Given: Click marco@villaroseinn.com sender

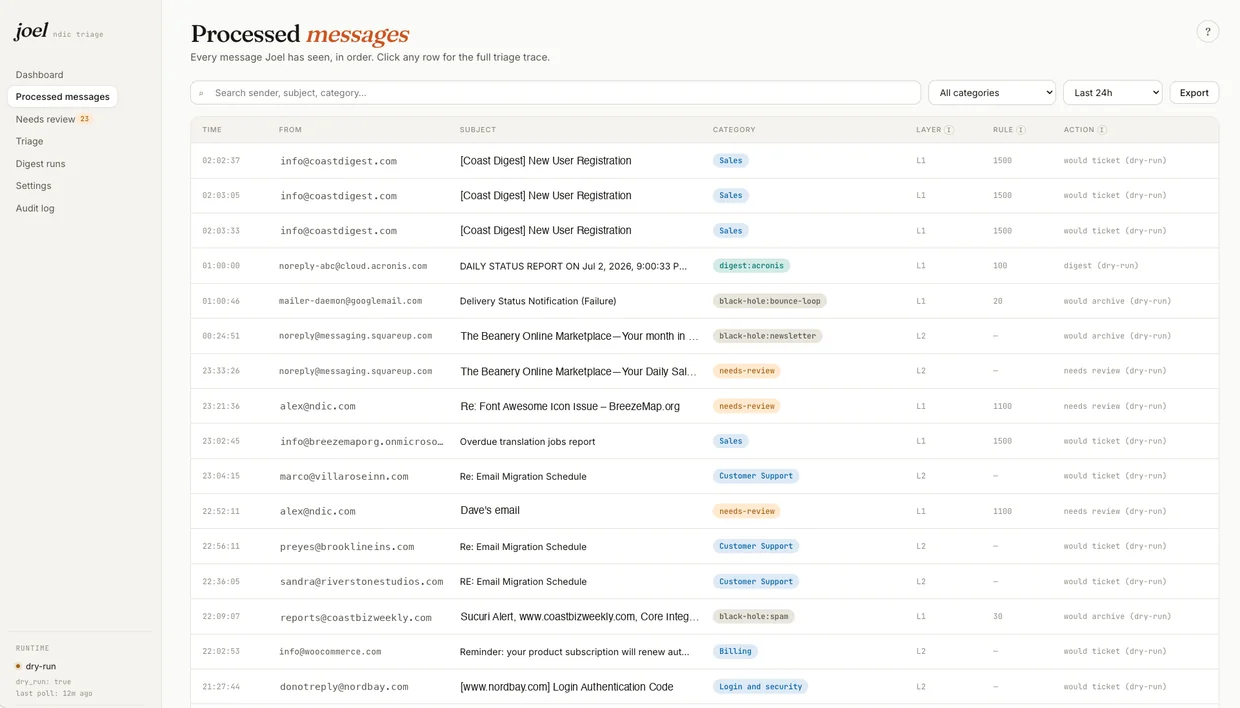Looking at the screenshot, I should click(x=343, y=476).
